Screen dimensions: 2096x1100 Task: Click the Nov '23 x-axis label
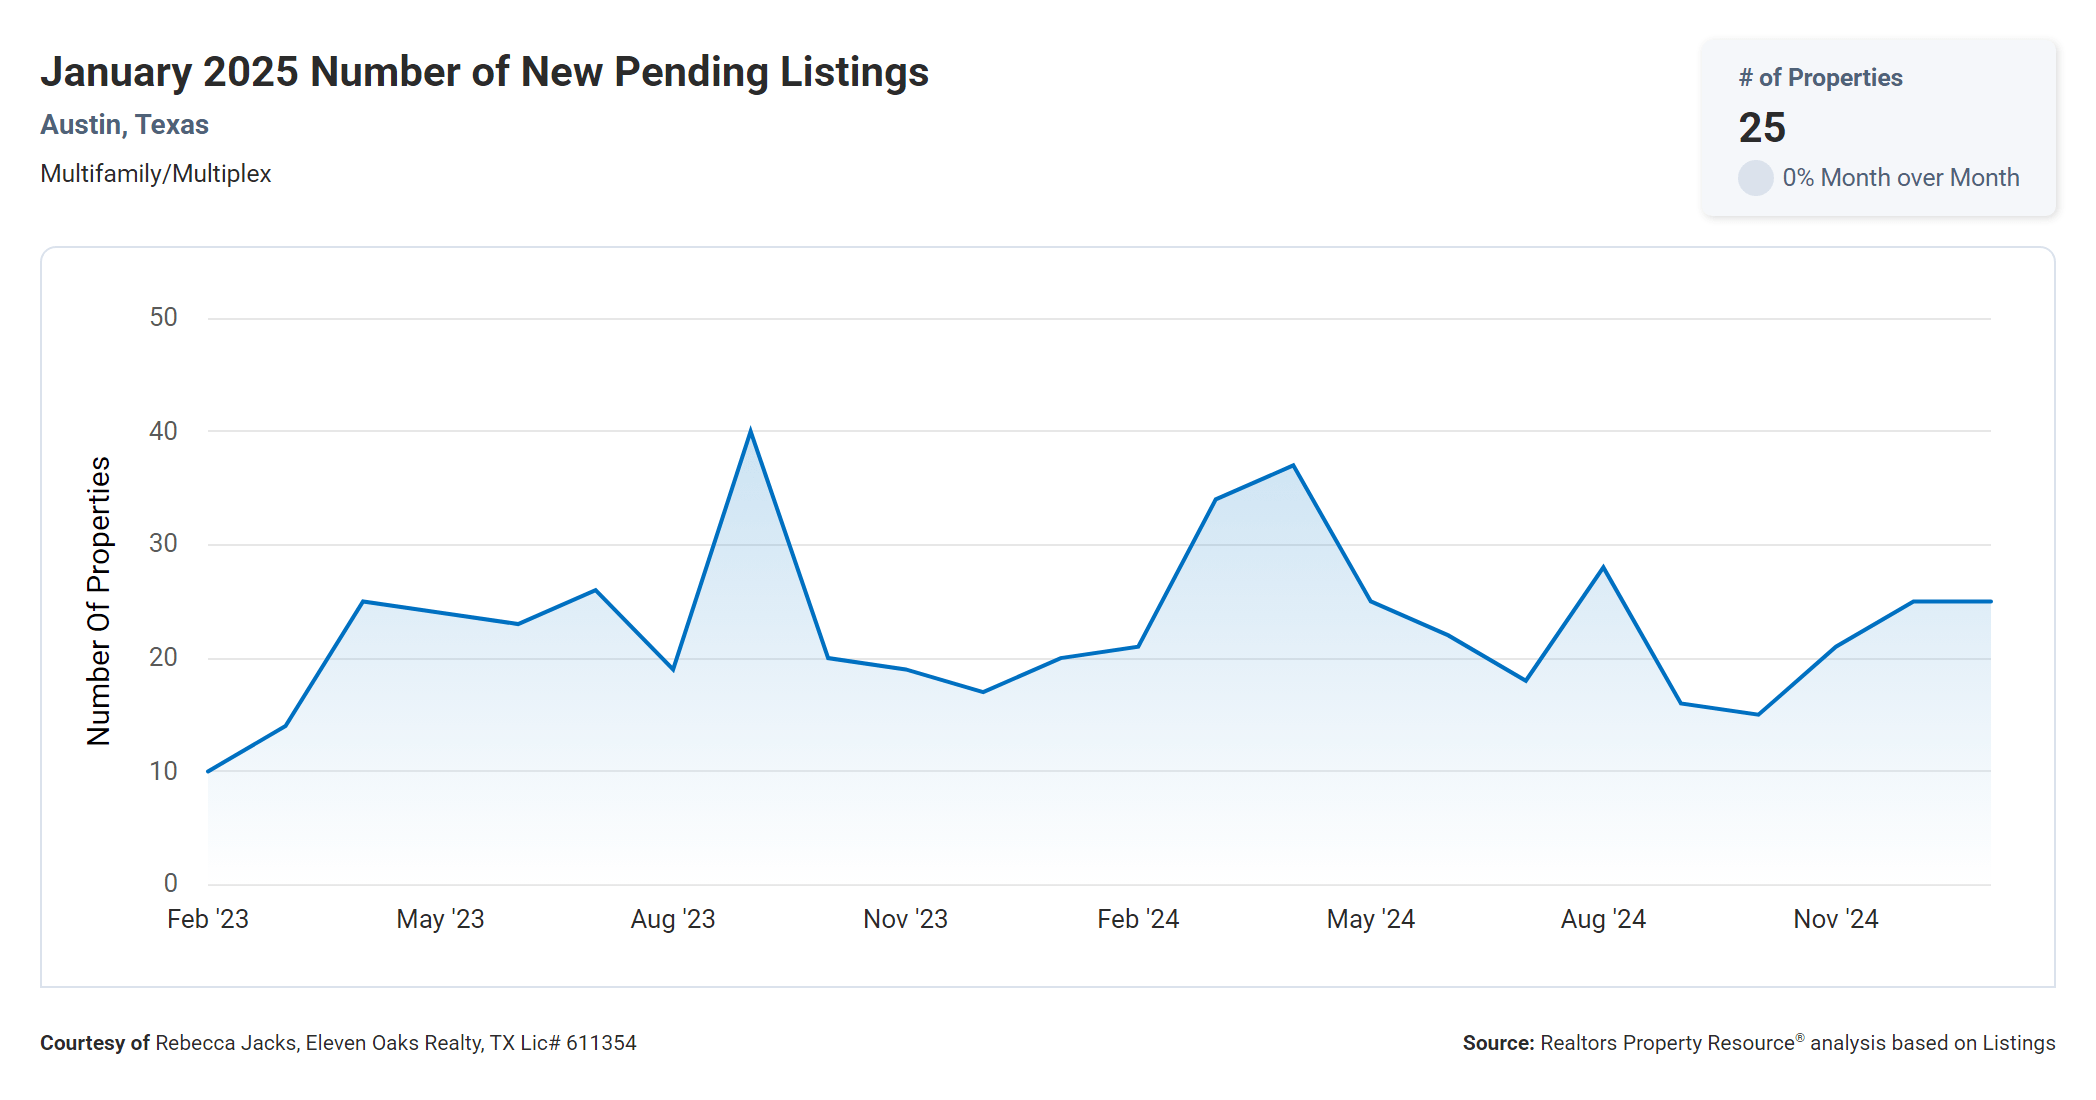(x=905, y=919)
